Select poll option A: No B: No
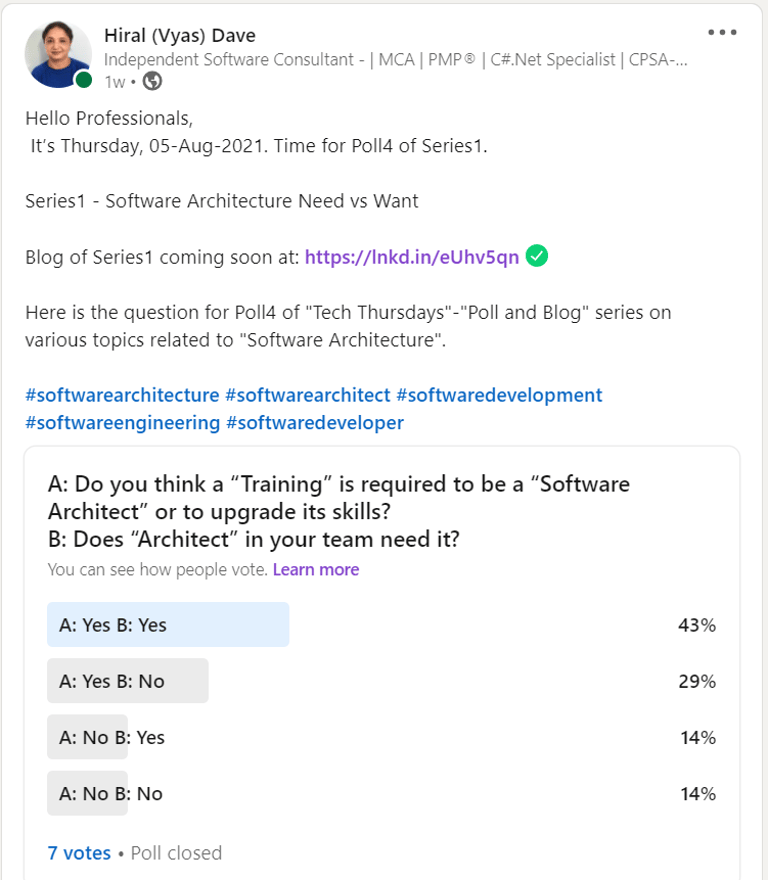The height and width of the screenshot is (880, 768). click(382, 793)
